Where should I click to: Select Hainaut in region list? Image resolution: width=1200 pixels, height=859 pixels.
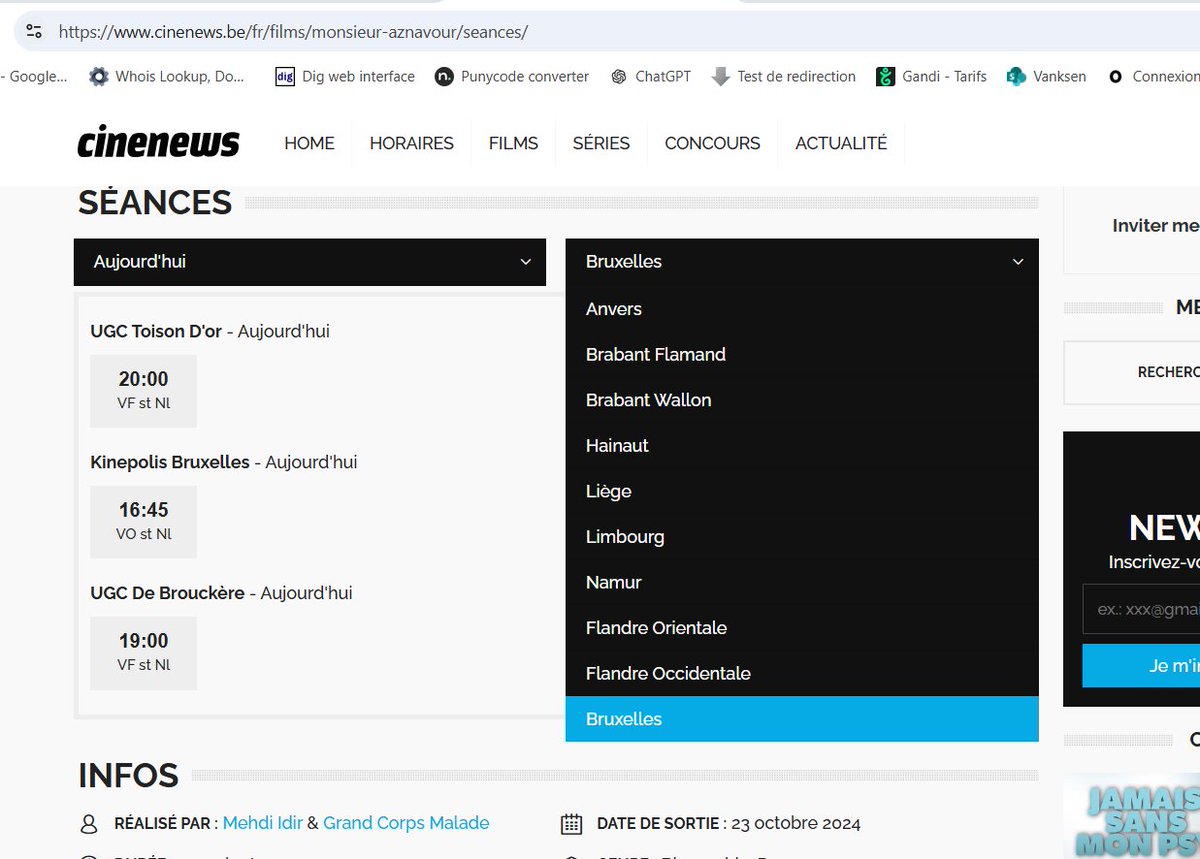[802, 445]
